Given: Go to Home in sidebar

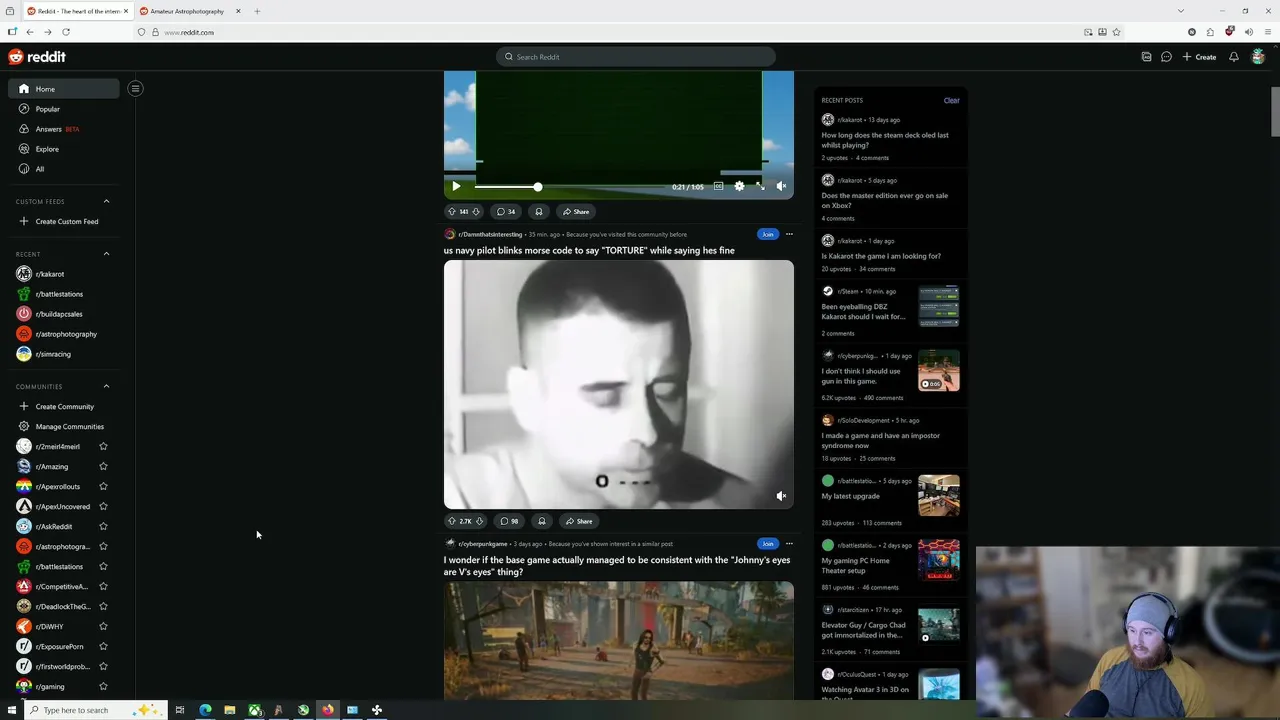Looking at the screenshot, I should [64, 89].
